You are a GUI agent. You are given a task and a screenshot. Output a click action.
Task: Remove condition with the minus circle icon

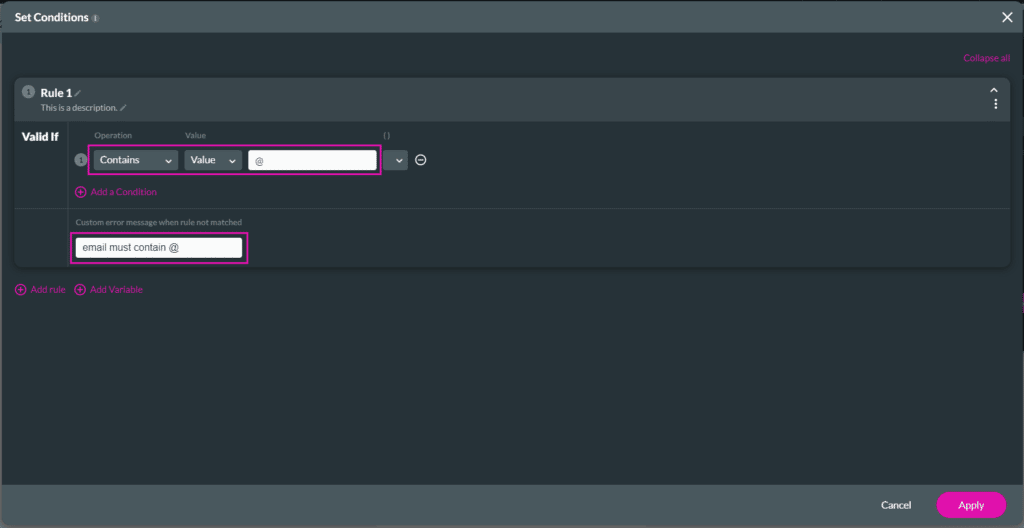click(421, 160)
